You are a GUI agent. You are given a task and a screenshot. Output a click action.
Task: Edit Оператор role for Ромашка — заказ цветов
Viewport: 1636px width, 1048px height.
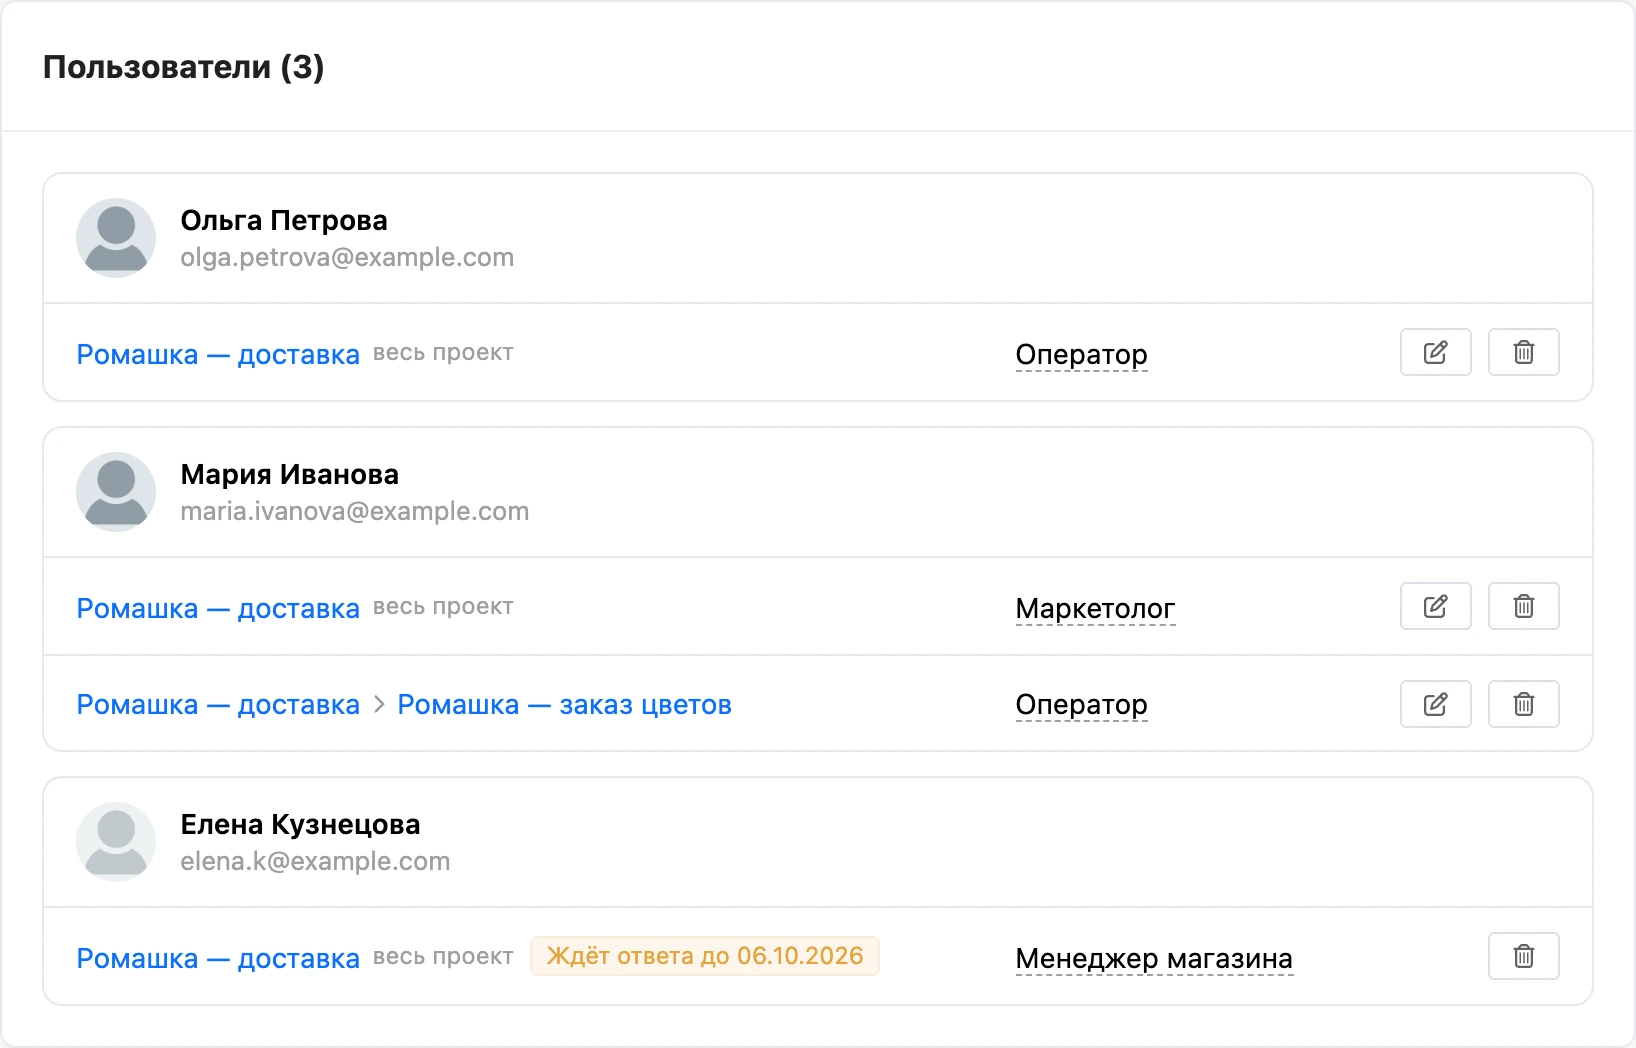(1435, 704)
